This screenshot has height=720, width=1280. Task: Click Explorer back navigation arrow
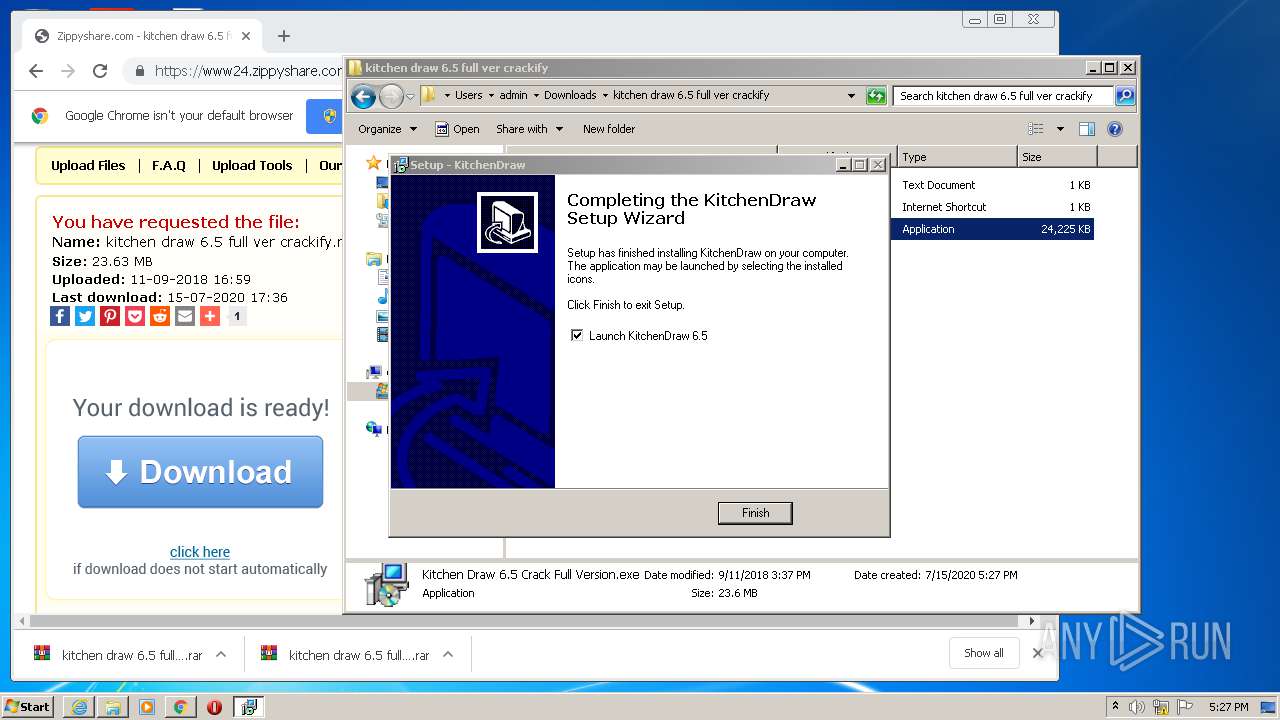364,96
